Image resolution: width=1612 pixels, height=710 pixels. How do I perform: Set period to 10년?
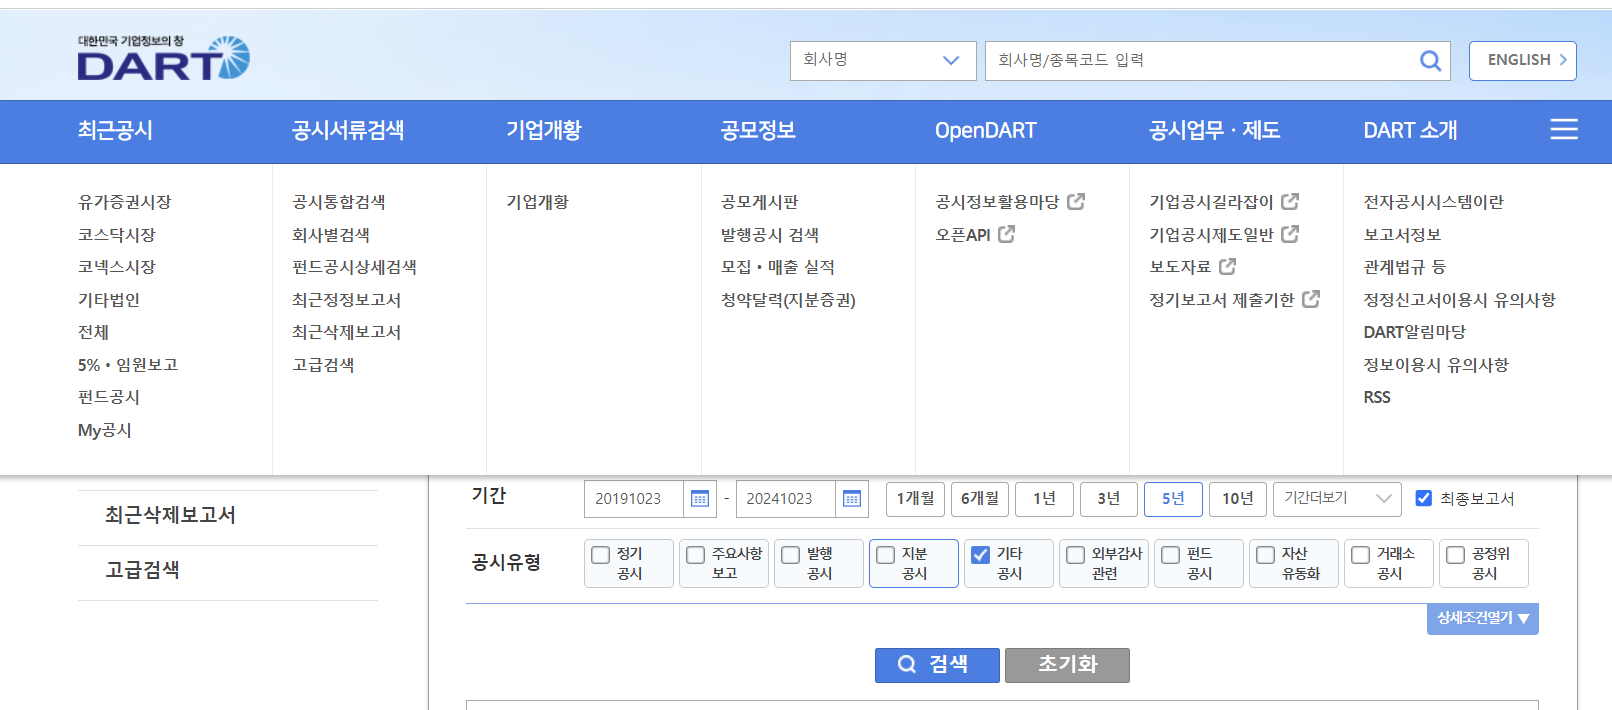click(x=1237, y=499)
